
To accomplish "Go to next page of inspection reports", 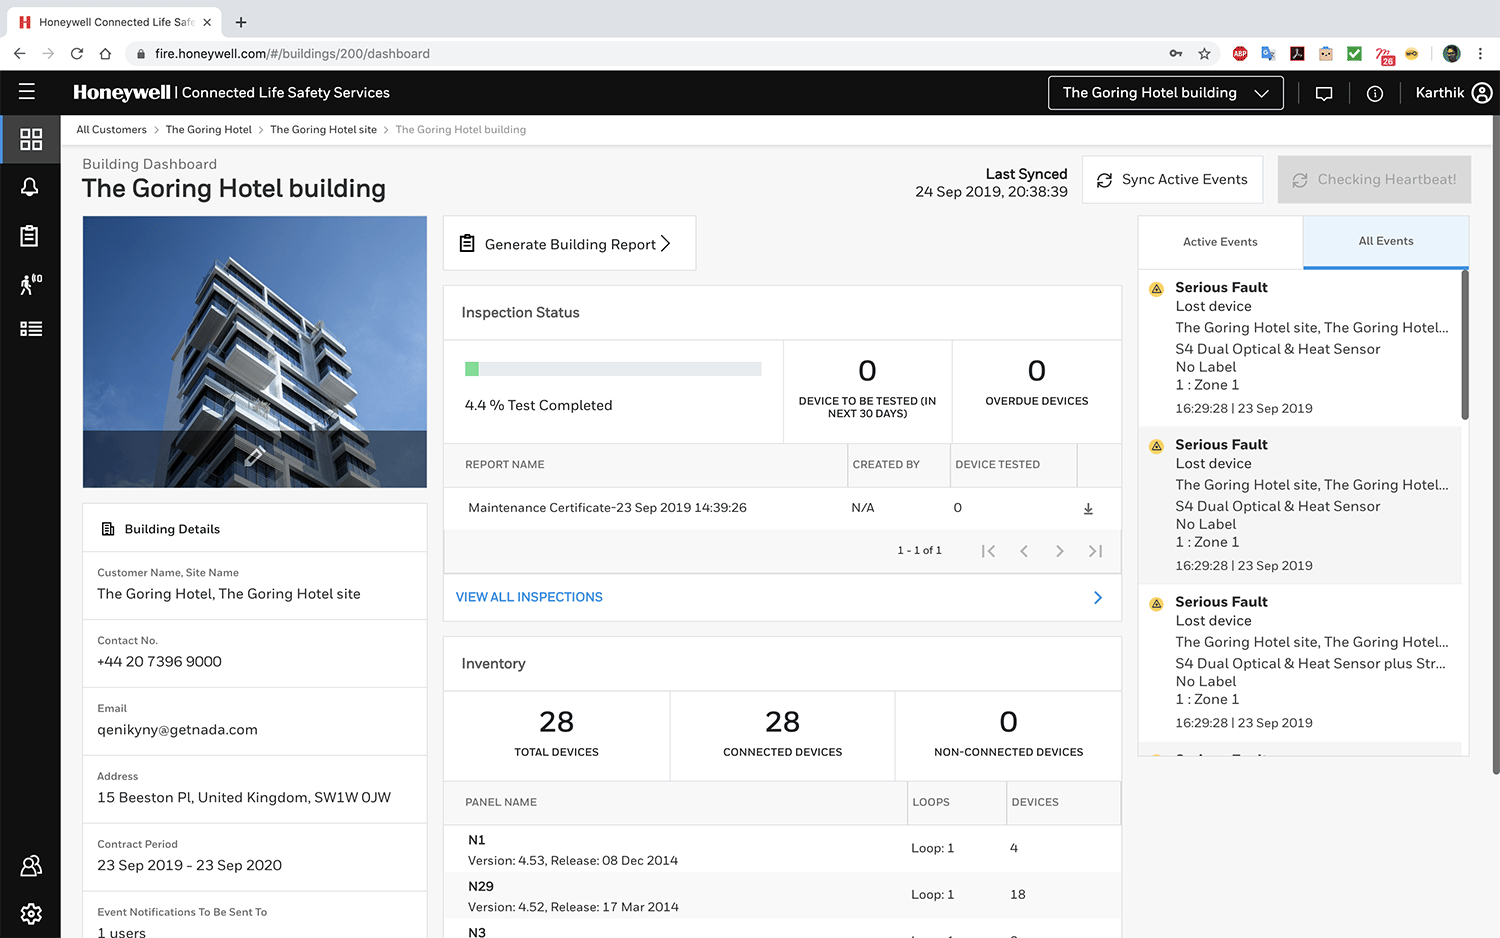I will [x=1060, y=551].
